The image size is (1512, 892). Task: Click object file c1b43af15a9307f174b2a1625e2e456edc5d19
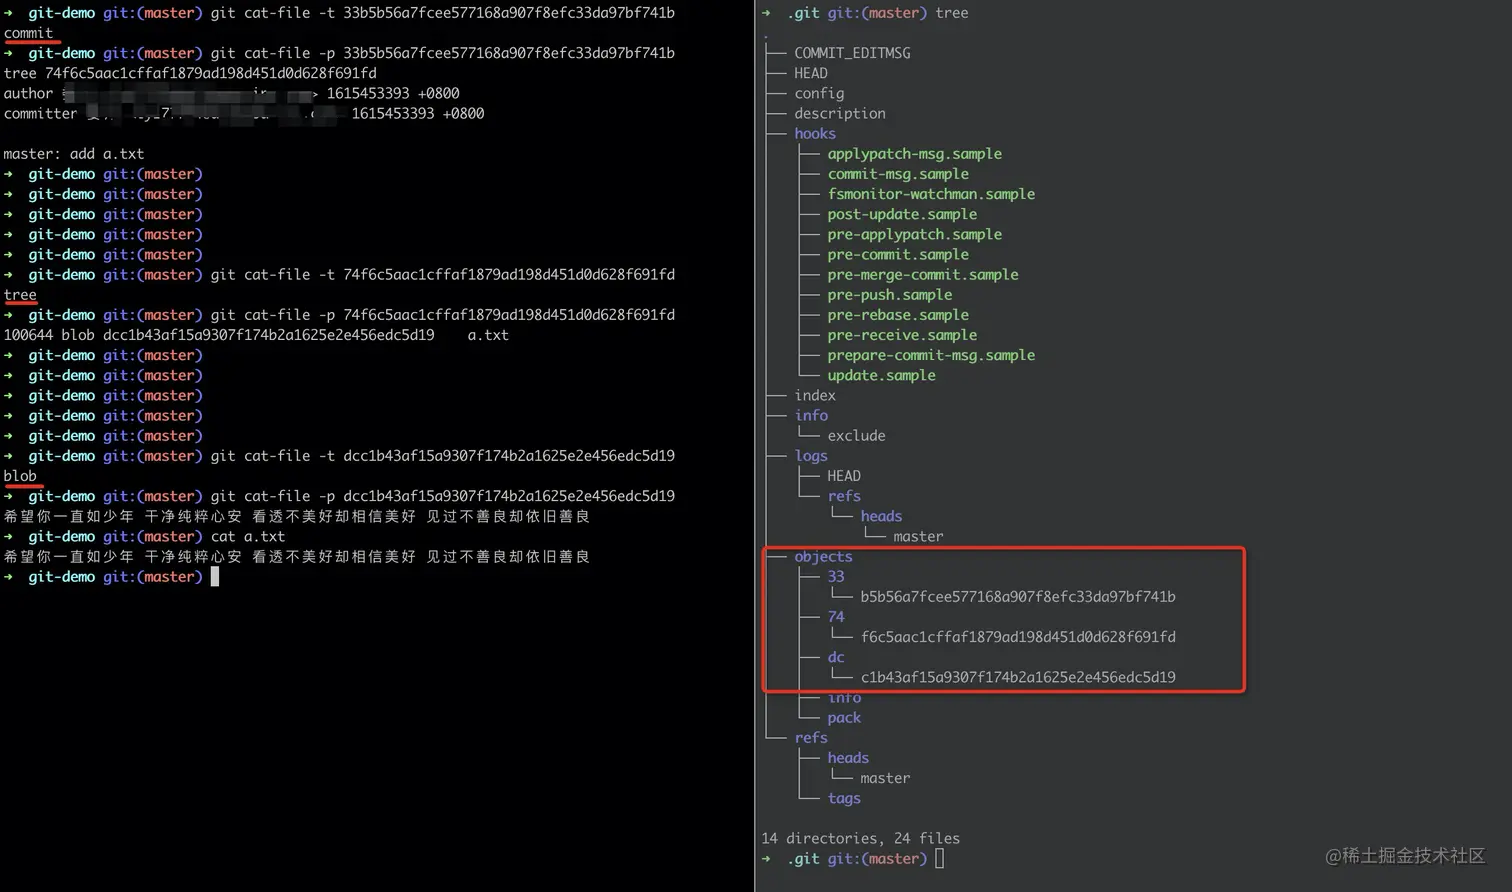[1018, 677]
